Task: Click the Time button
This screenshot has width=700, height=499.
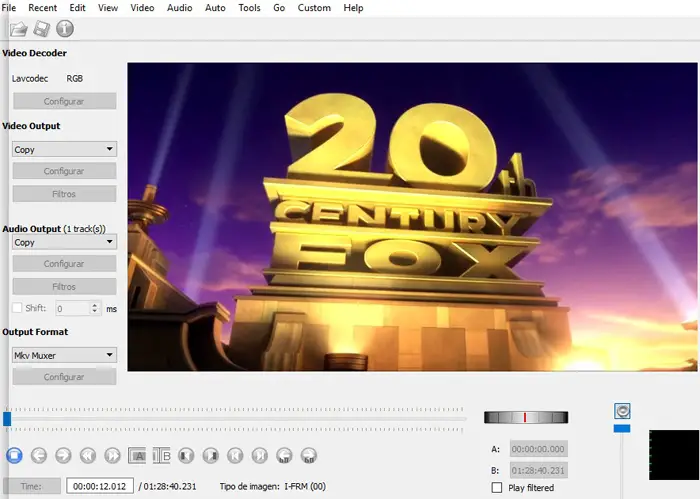Action: point(32,486)
